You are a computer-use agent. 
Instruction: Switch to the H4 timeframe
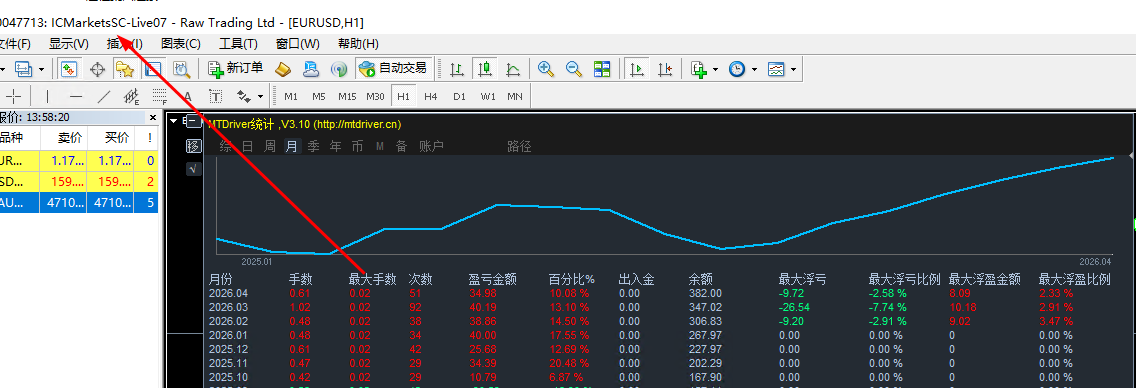click(x=430, y=96)
